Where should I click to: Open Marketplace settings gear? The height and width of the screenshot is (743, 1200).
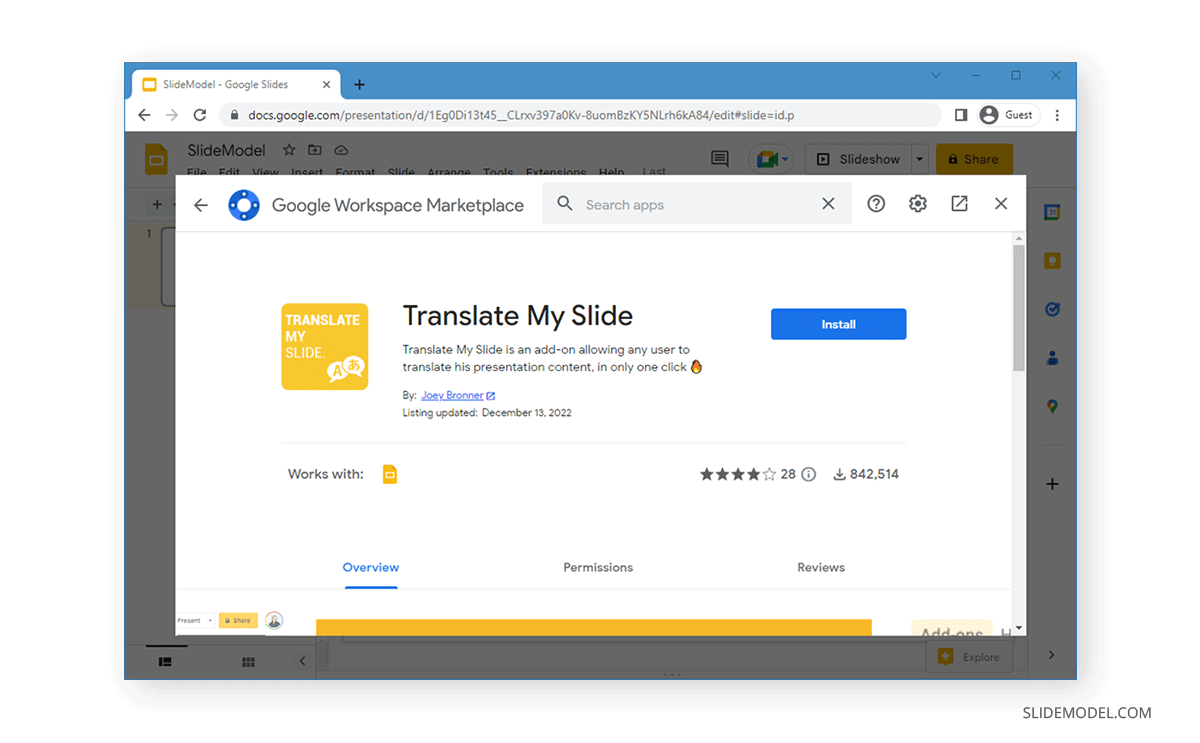click(x=918, y=204)
